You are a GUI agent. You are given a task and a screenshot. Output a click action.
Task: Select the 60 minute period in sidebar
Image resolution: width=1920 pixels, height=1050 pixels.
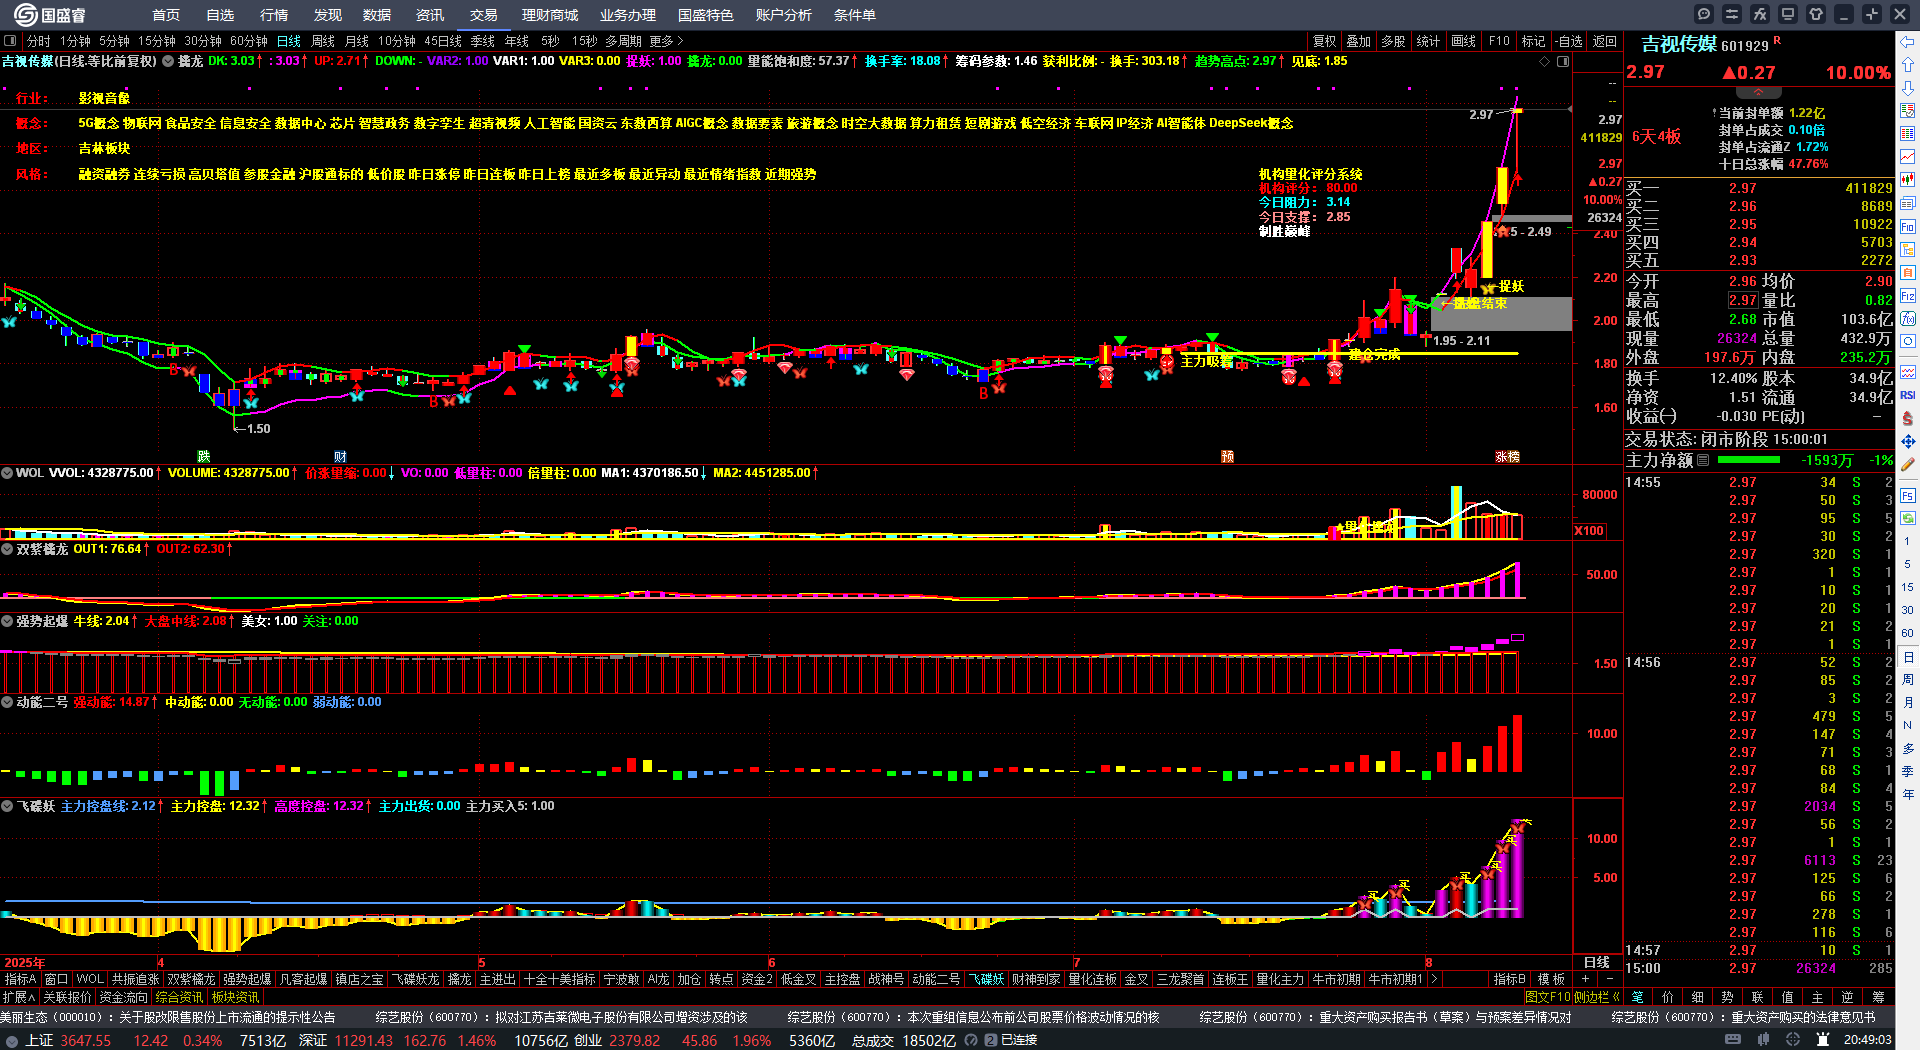pos(1908,633)
